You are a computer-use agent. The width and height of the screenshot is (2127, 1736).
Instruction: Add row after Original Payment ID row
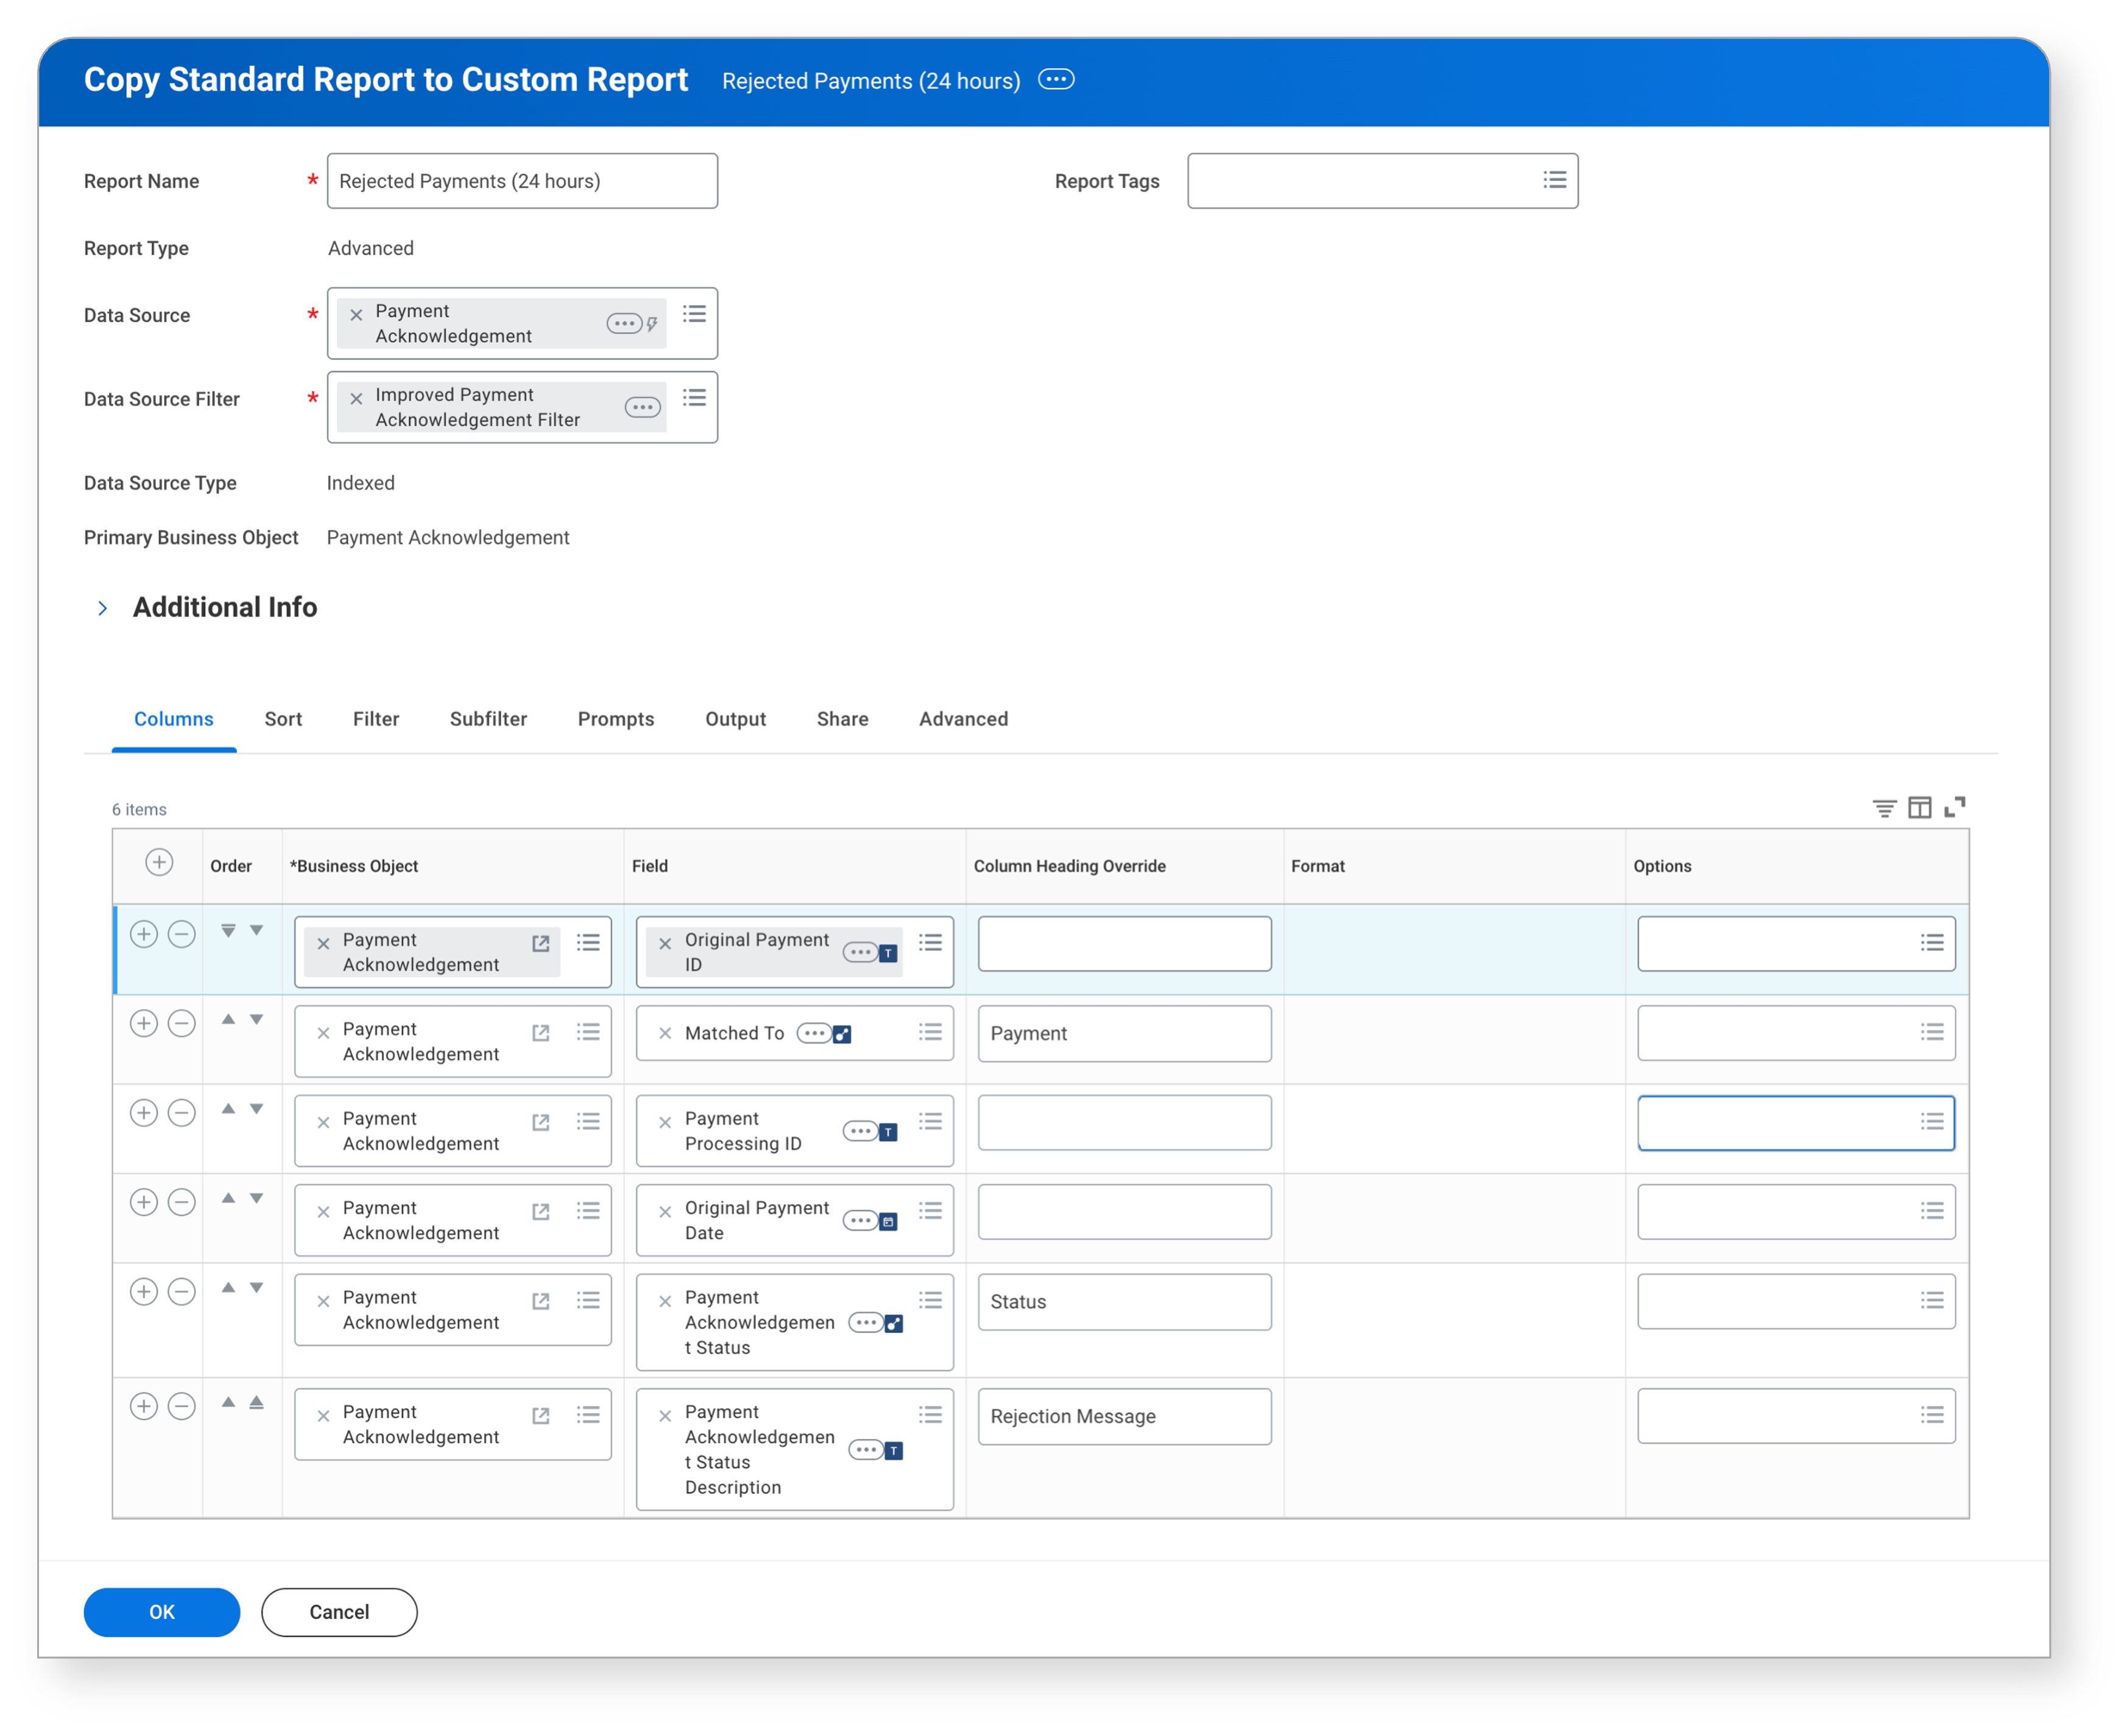[x=144, y=934]
